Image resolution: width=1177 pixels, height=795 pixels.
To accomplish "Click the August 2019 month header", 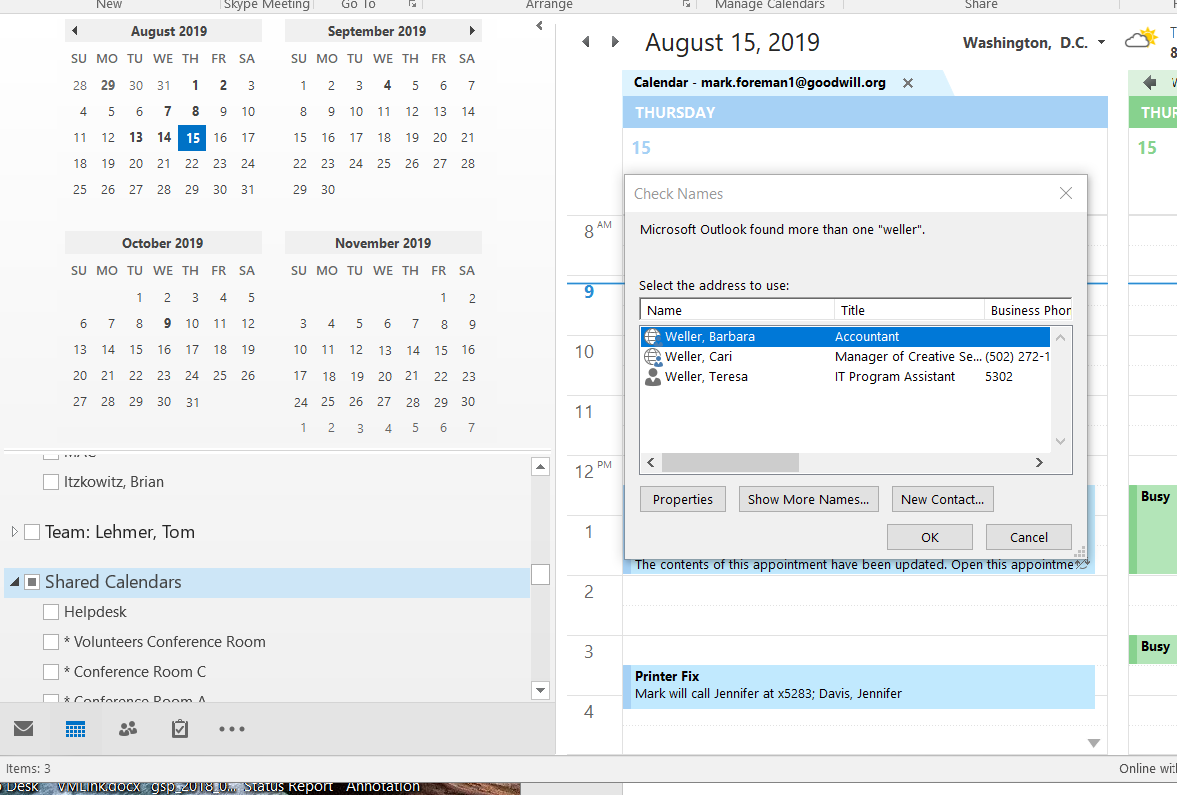I will (x=169, y=31).
